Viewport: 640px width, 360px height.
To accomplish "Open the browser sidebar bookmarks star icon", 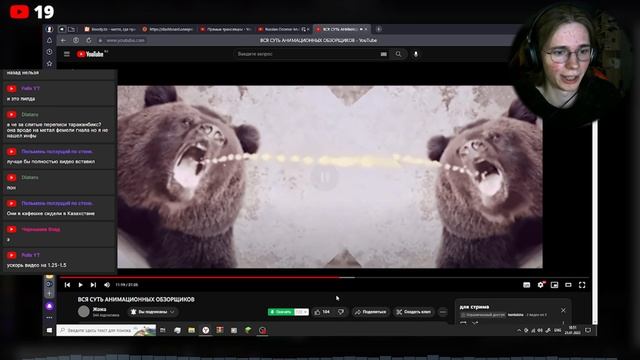I will (49, 63).
